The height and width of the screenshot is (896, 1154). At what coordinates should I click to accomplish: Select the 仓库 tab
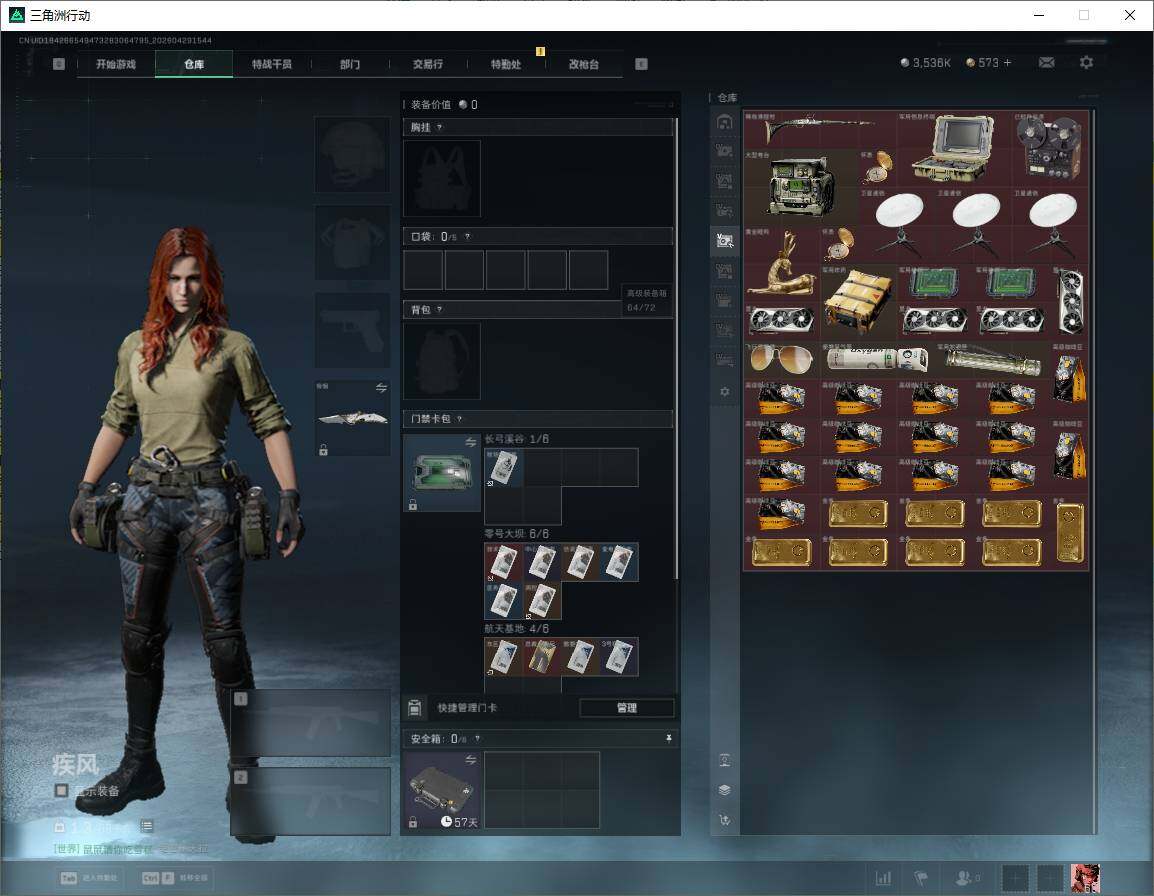(194, 64)
